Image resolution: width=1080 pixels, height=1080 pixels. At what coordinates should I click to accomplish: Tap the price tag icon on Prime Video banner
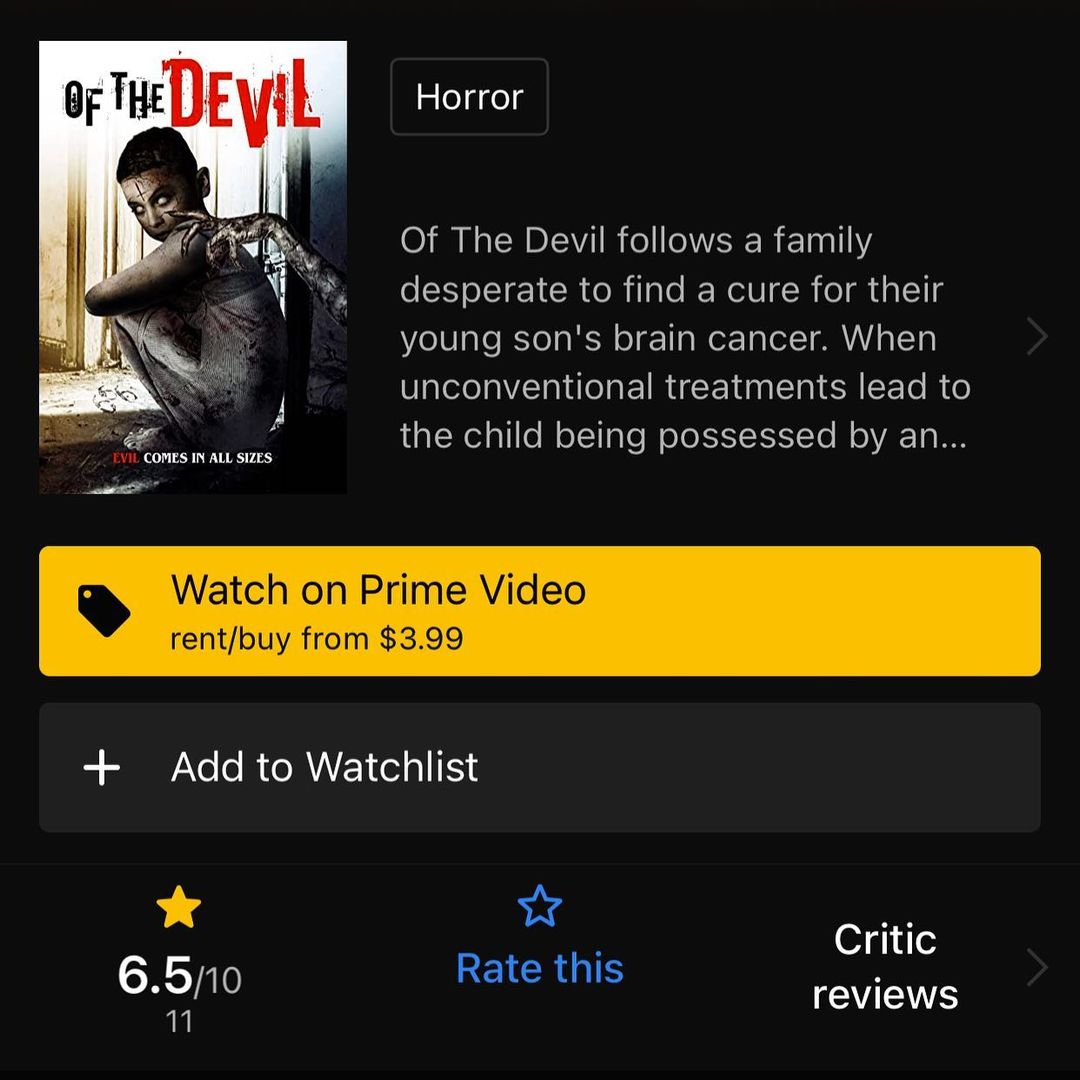pos(103,610)
